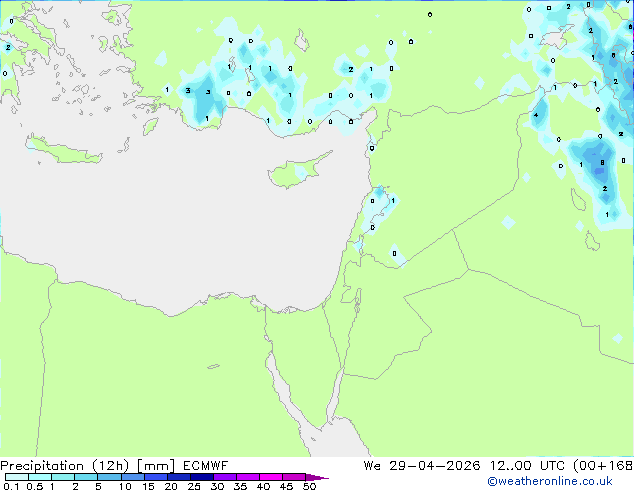Click the Crete island on the map

coord(63,150)
